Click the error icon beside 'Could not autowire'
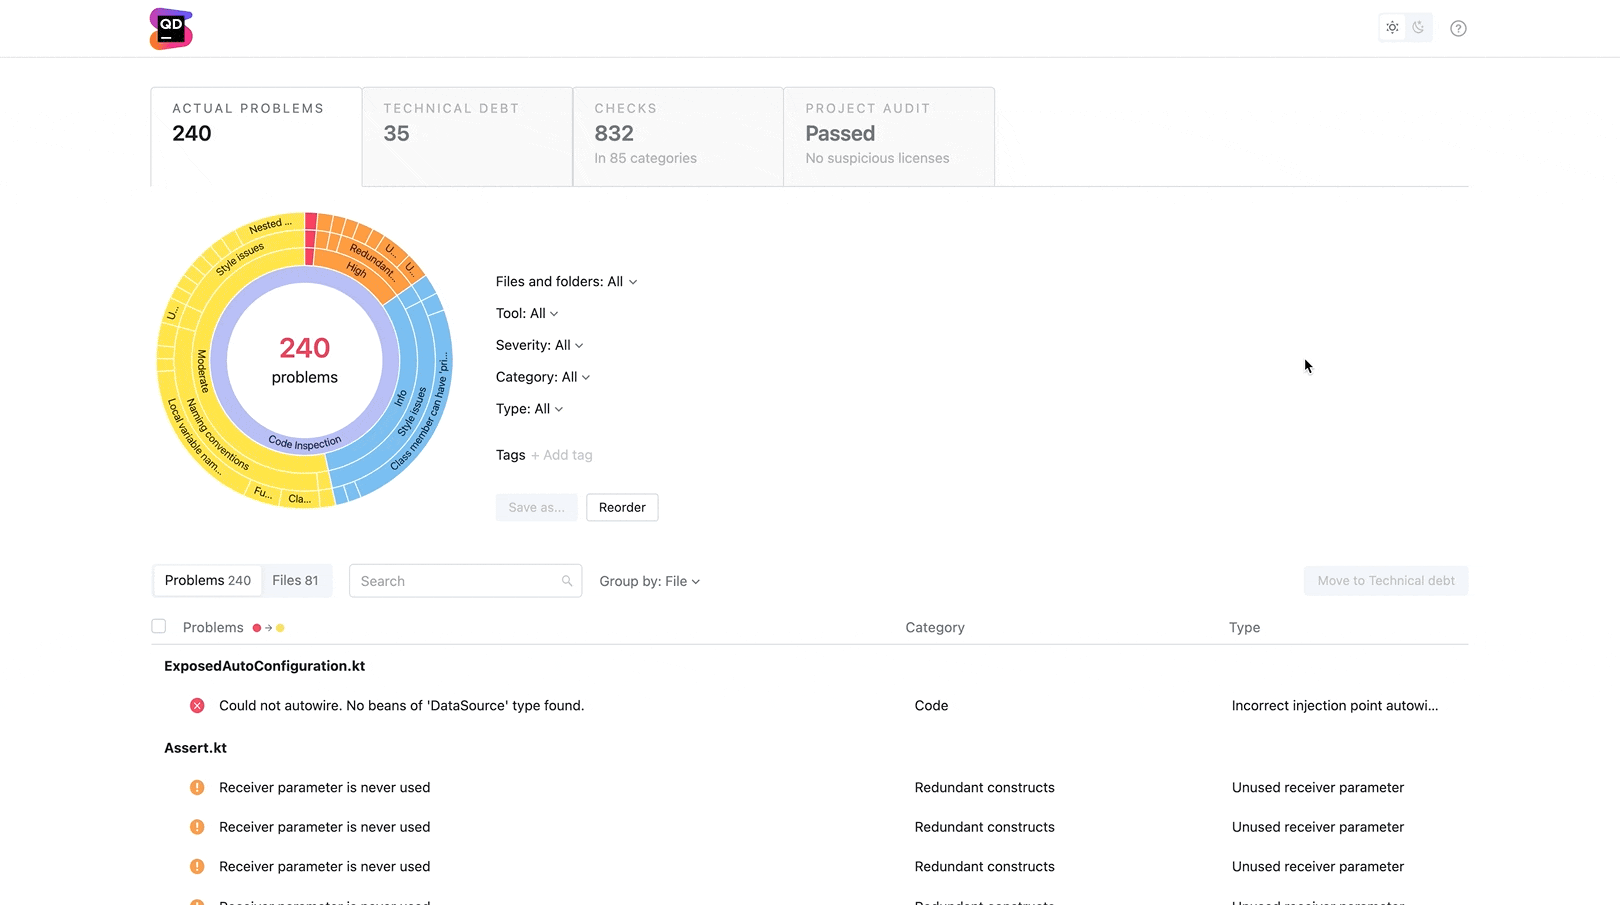Viewport: 1620px width, 905px height. click(x=197, y=705)
